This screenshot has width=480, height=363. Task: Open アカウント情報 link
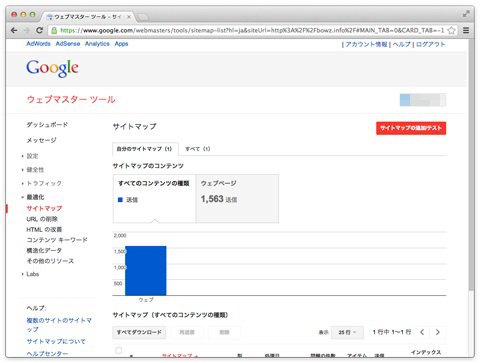click(x=366, y=44)
